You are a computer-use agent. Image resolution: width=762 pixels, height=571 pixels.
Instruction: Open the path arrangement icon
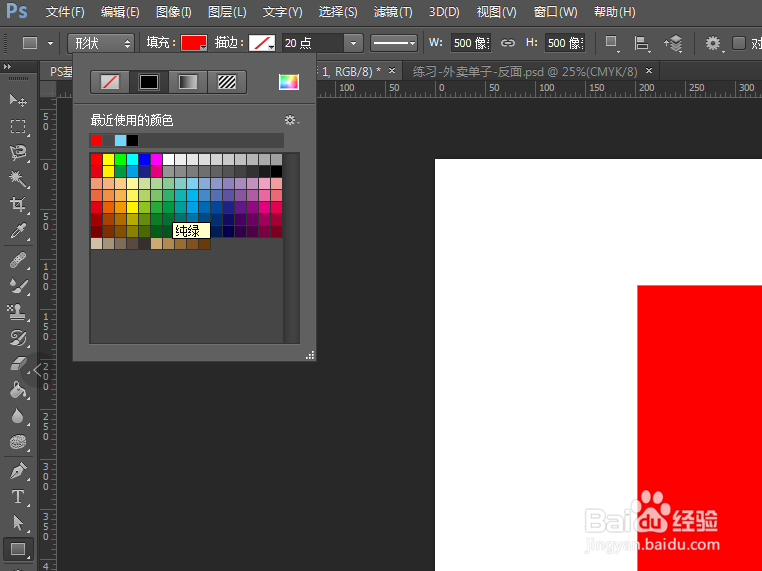pyautogui.click(x=674, y=43)
